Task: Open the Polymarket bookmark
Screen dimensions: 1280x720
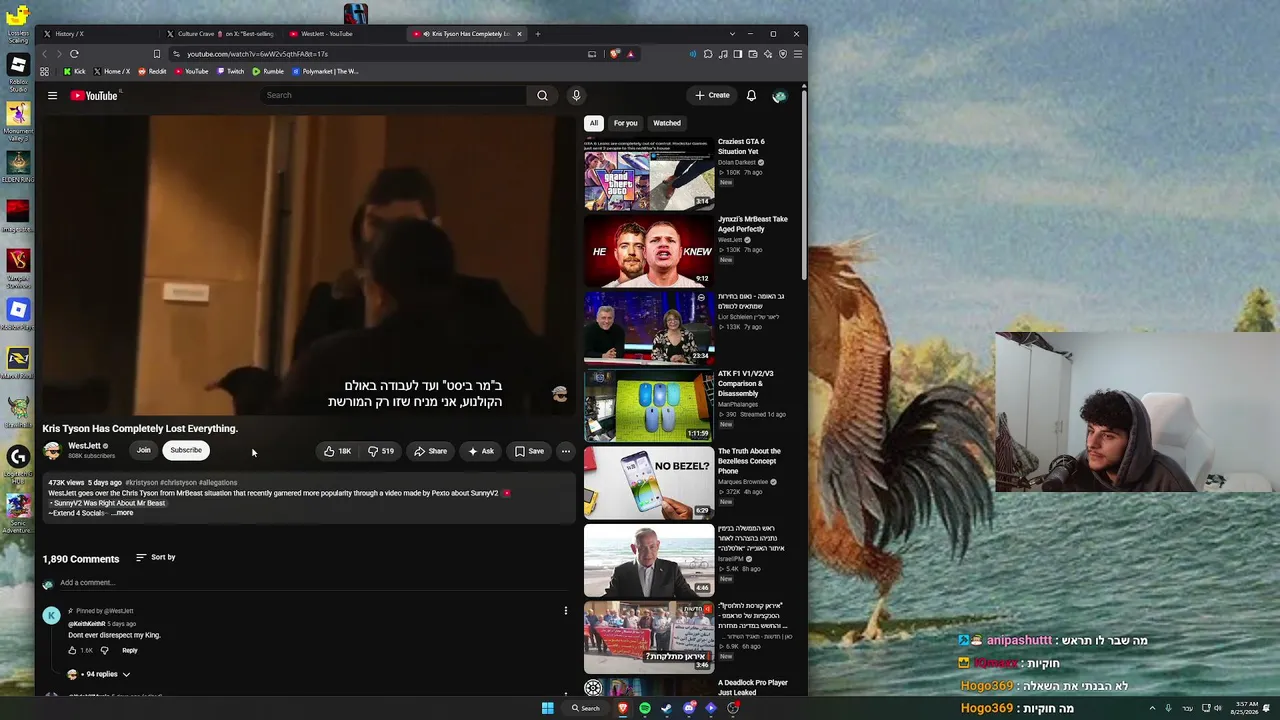Action: tap(325, 72)
